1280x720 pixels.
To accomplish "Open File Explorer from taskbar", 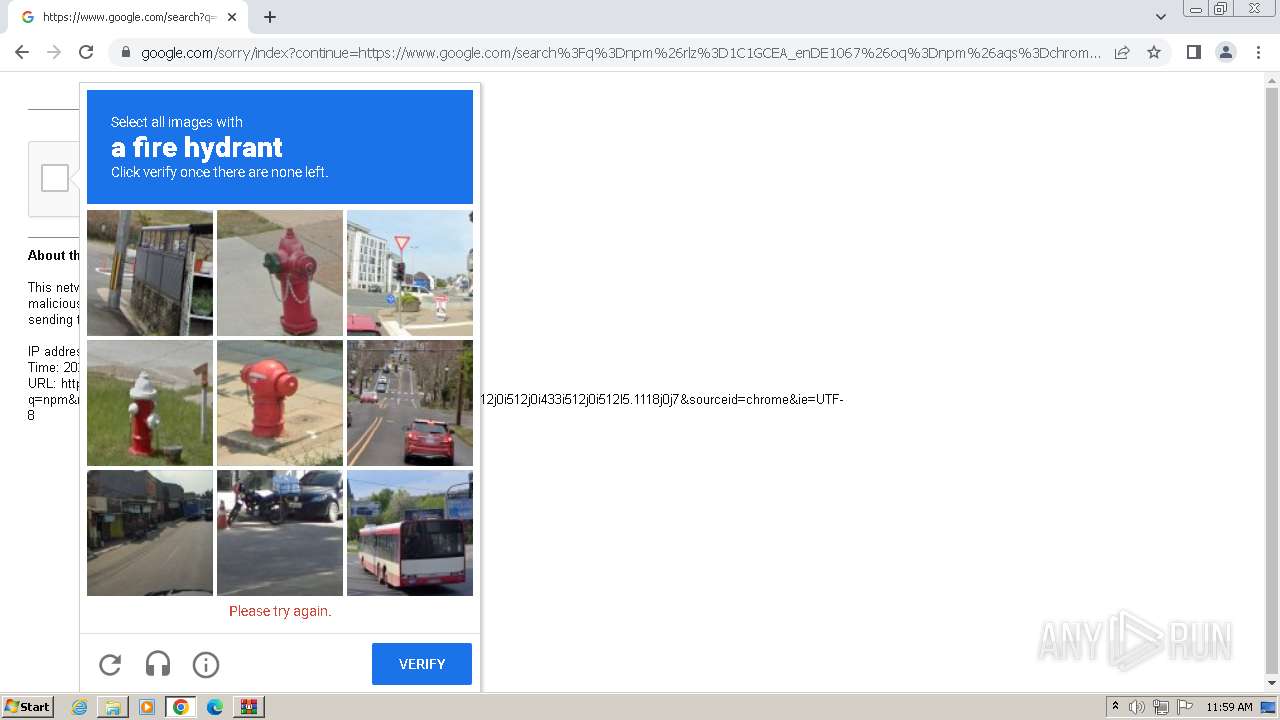I will tap(113, 707).
